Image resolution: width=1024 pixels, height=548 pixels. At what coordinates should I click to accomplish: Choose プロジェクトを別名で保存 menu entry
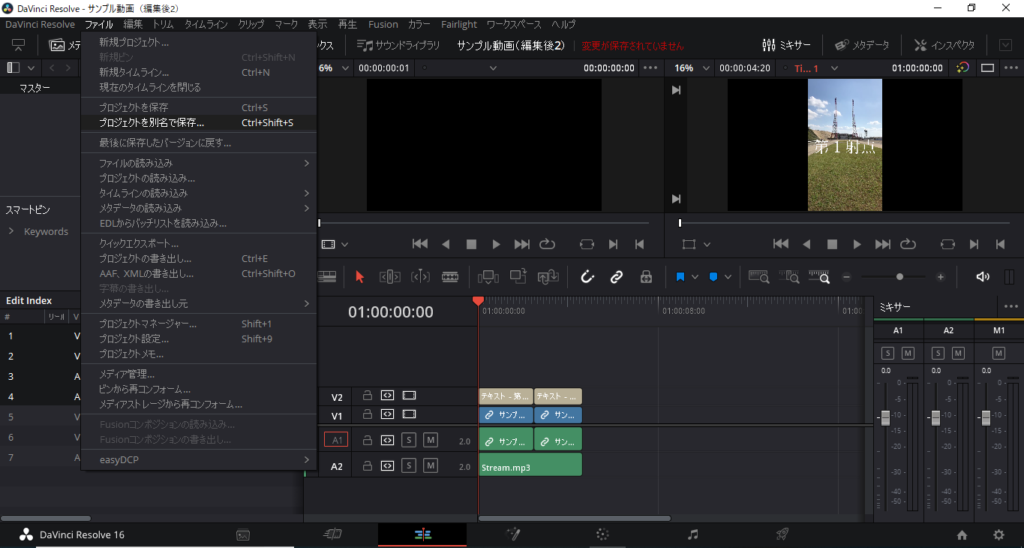tap(199, 123)
